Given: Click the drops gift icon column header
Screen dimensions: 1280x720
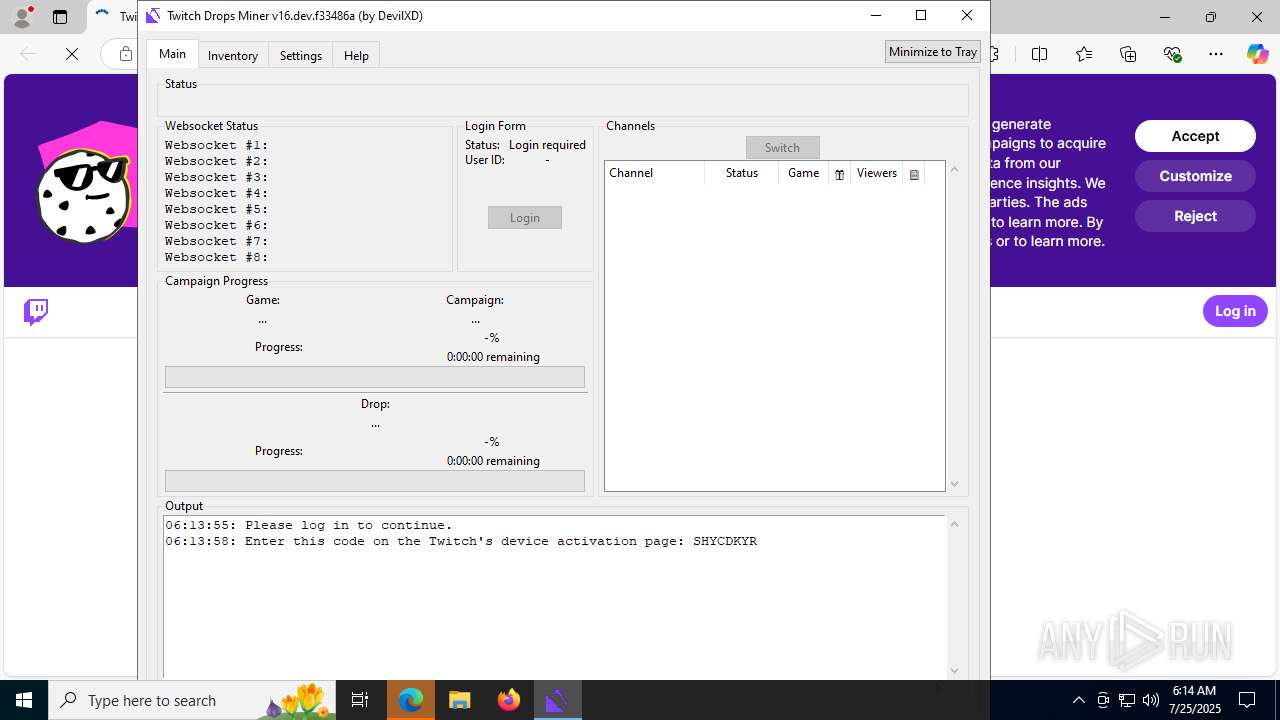Looking at the screenshot, I should tap(839, 174).
